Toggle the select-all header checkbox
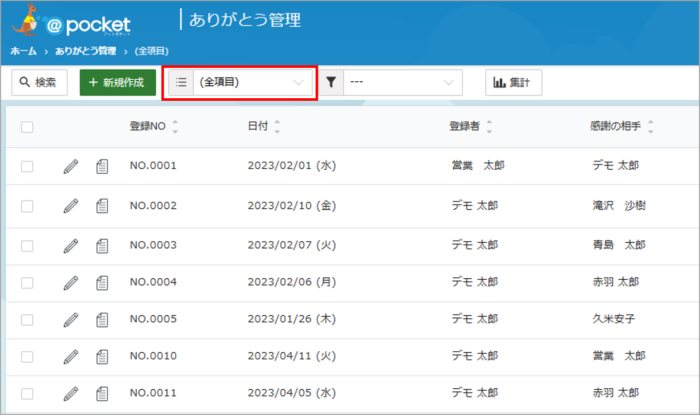The image size is (700, 415). tap(27, 127)
